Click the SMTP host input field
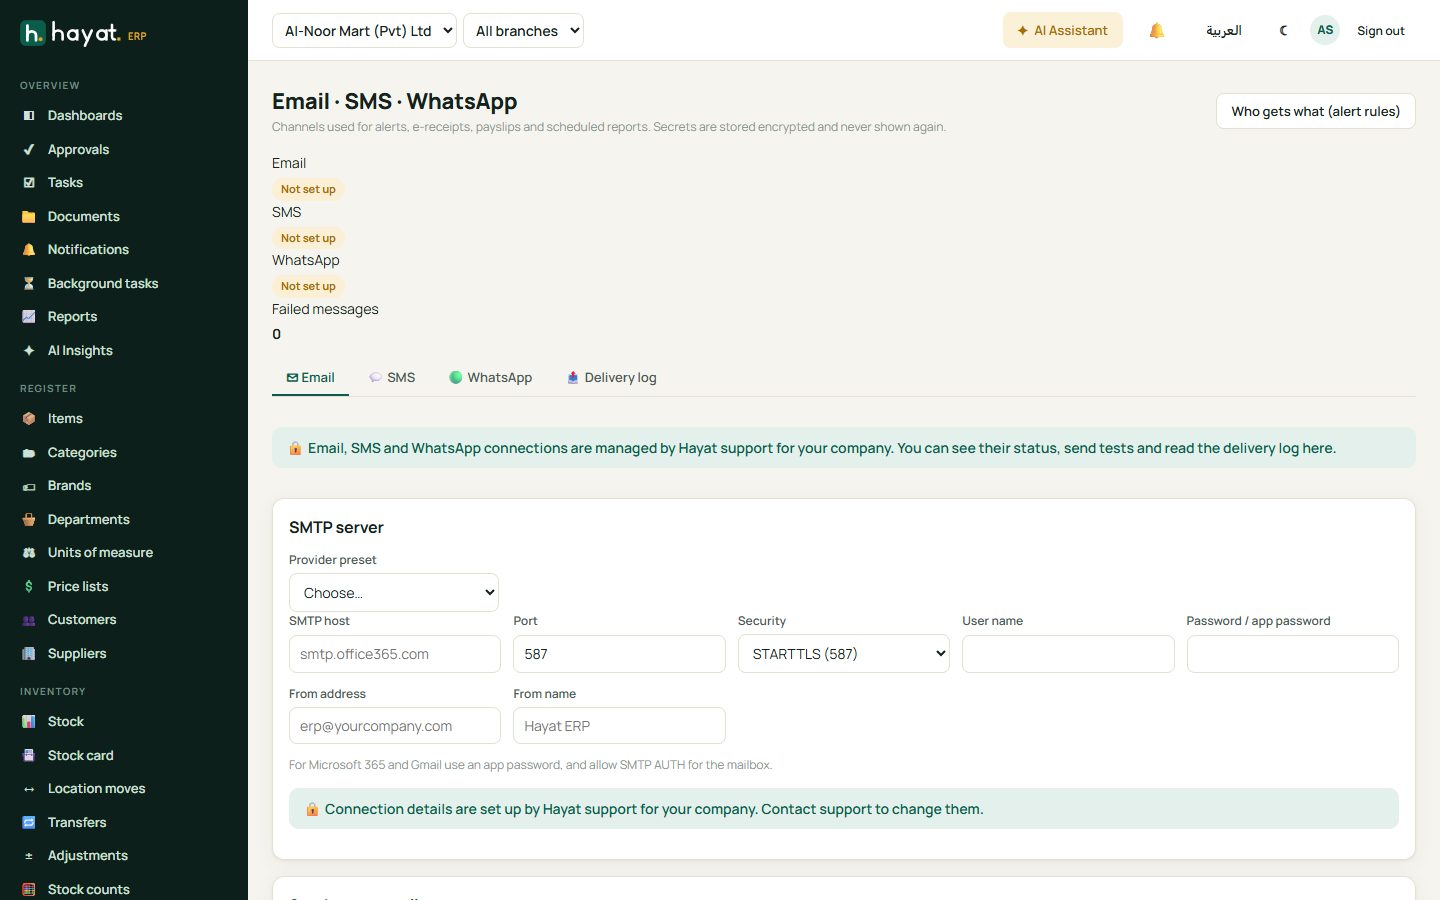 point(395,654)
